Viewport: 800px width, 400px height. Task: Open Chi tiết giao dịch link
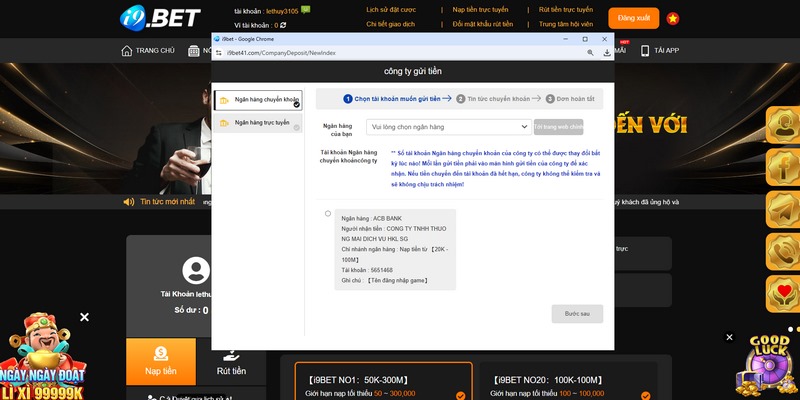tap(390, 24)
